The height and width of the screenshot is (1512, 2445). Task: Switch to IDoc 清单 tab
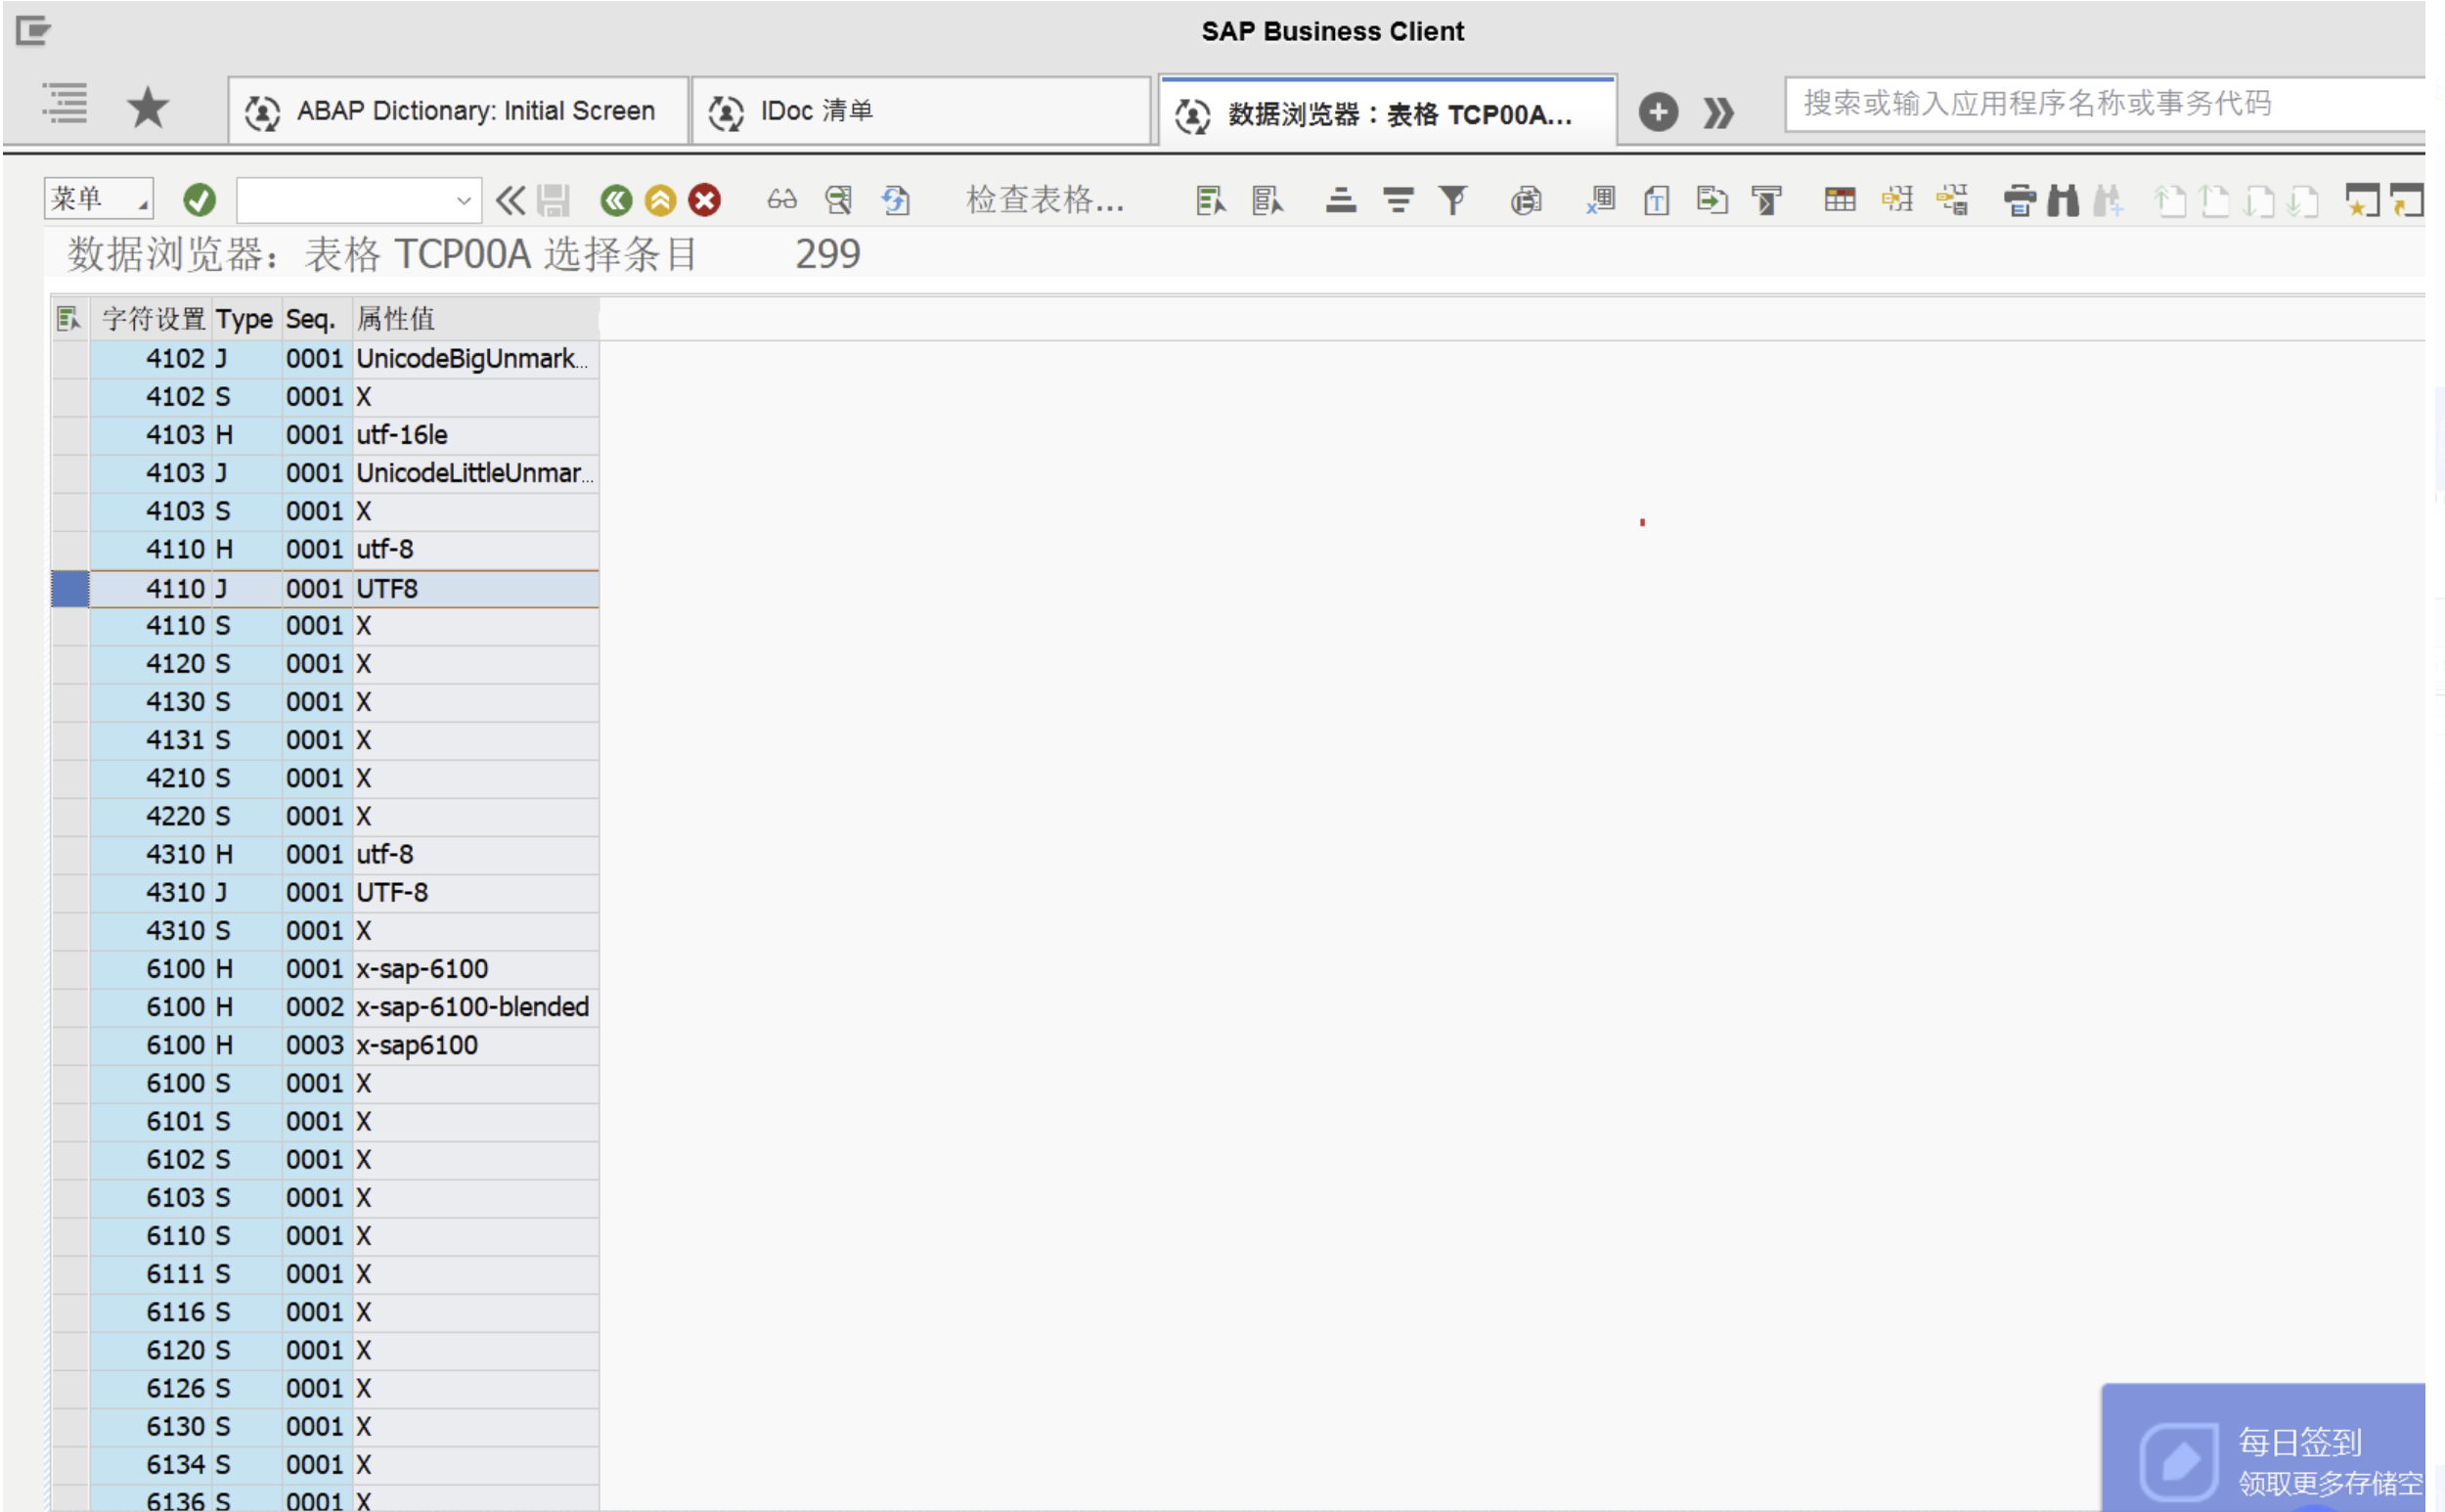[920, 111]
